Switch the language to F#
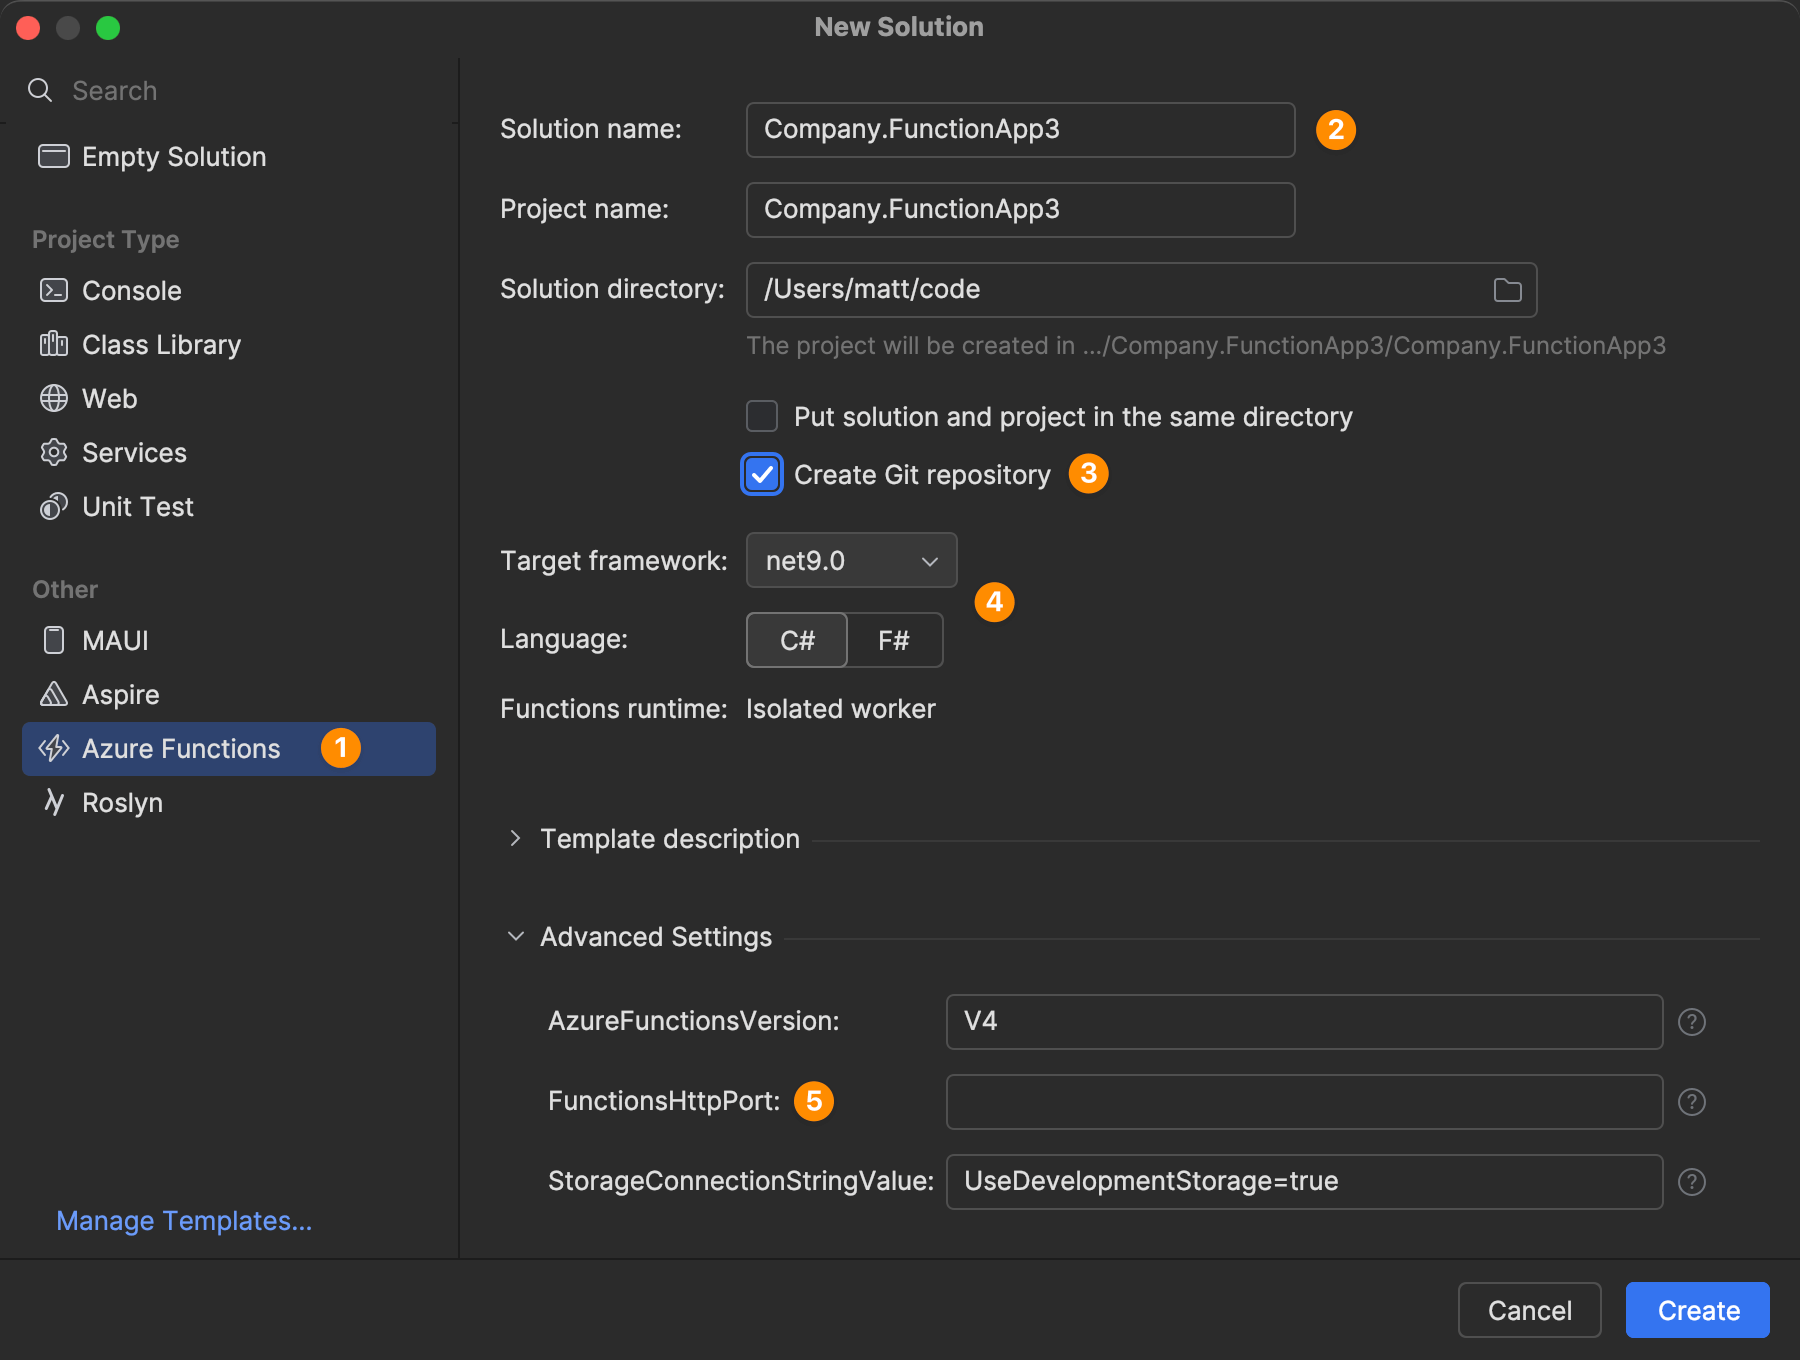Viewport: 1800px width, 1360px height. click(894, 640)
